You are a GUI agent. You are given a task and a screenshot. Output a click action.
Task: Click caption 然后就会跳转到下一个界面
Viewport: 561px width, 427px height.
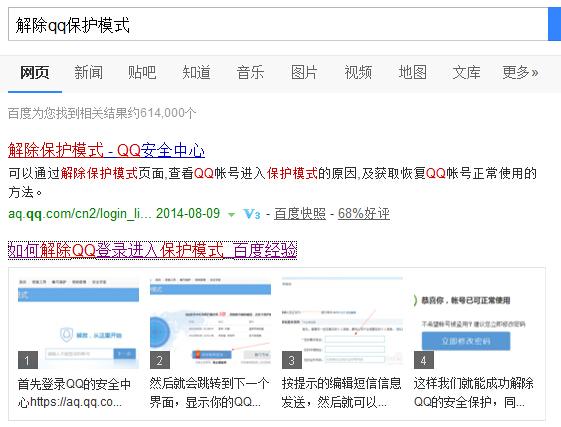[209, 393]
